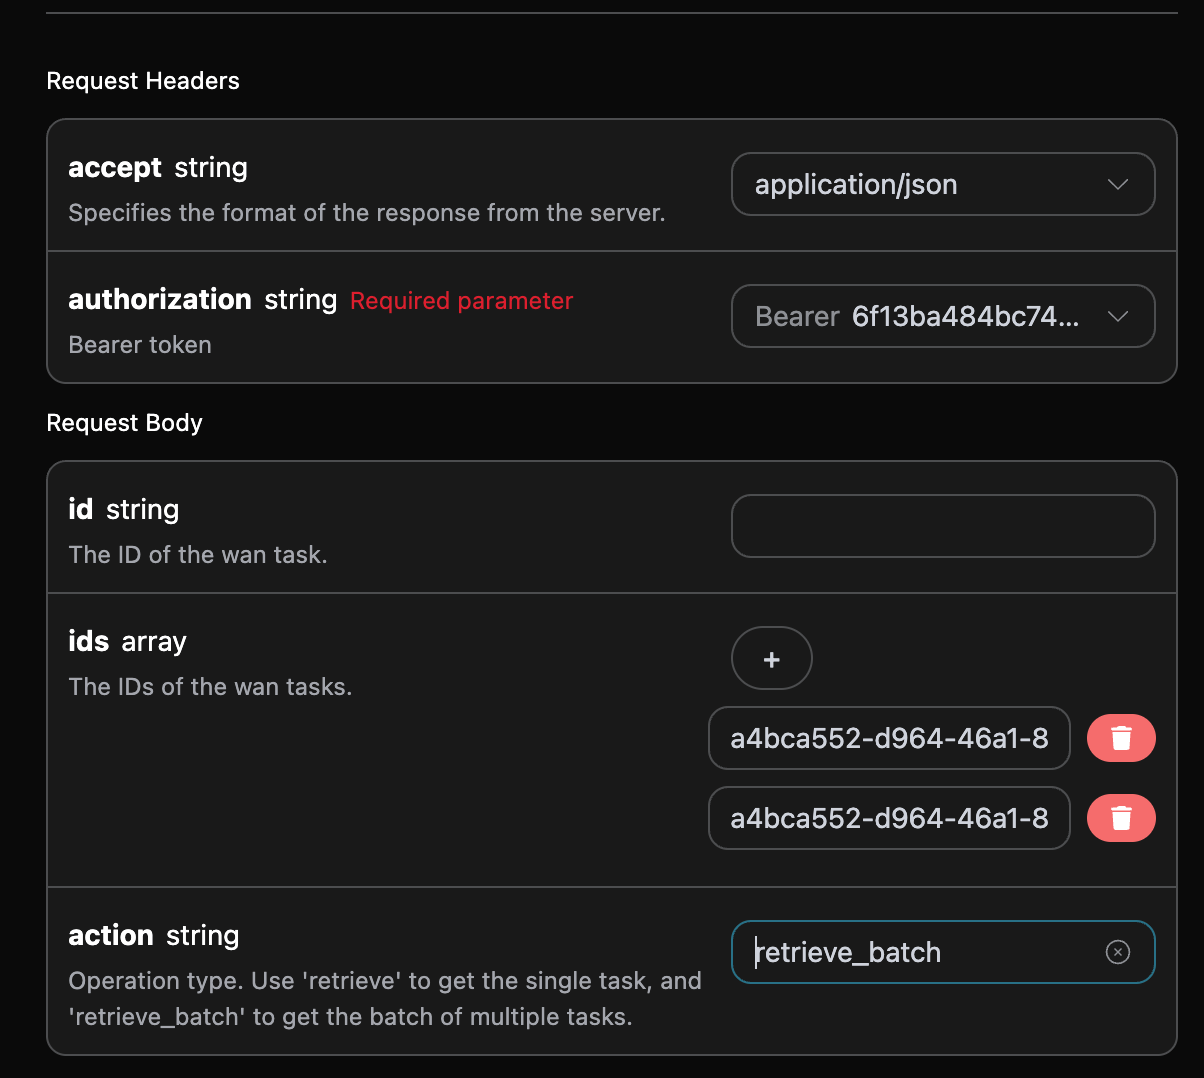Screen dimensions: 1204x1078
Task: Click into the first ids value text box
Action: 888,738
